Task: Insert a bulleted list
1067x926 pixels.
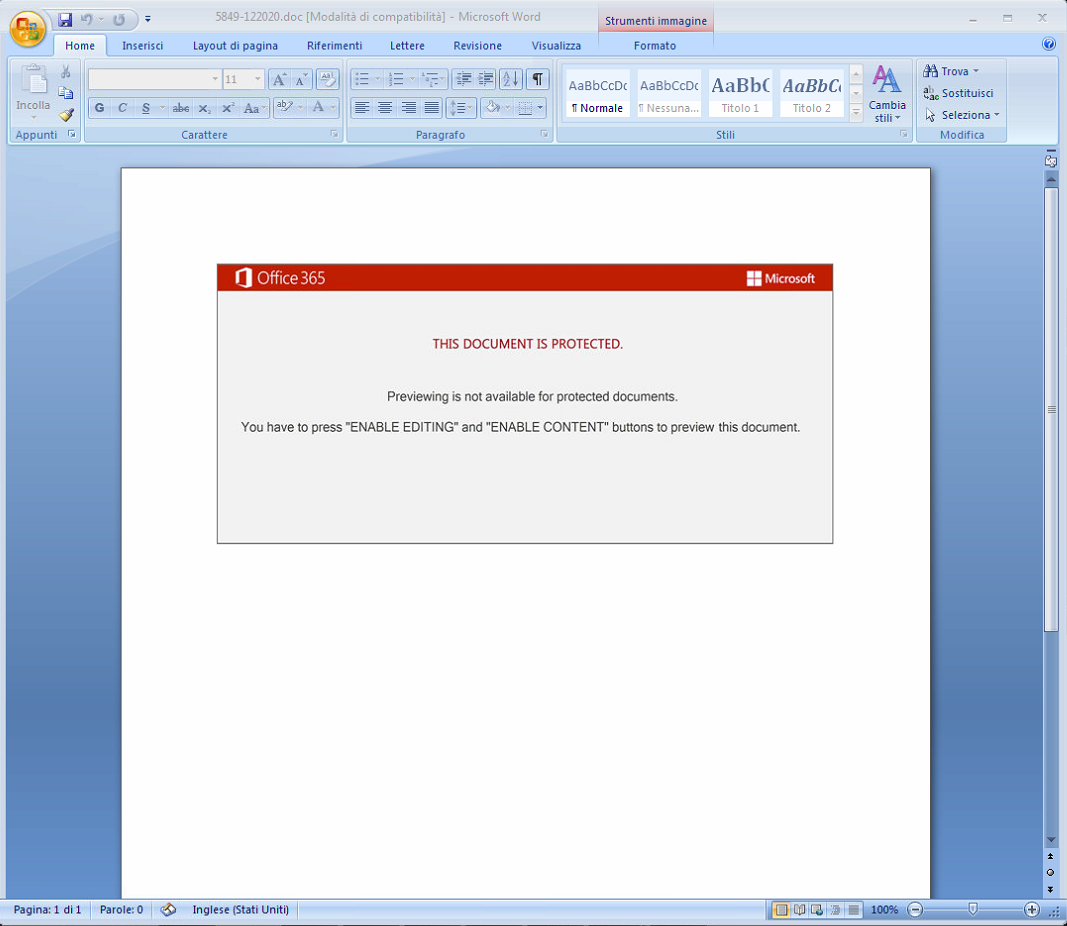Action: click(x=362, y=80)
